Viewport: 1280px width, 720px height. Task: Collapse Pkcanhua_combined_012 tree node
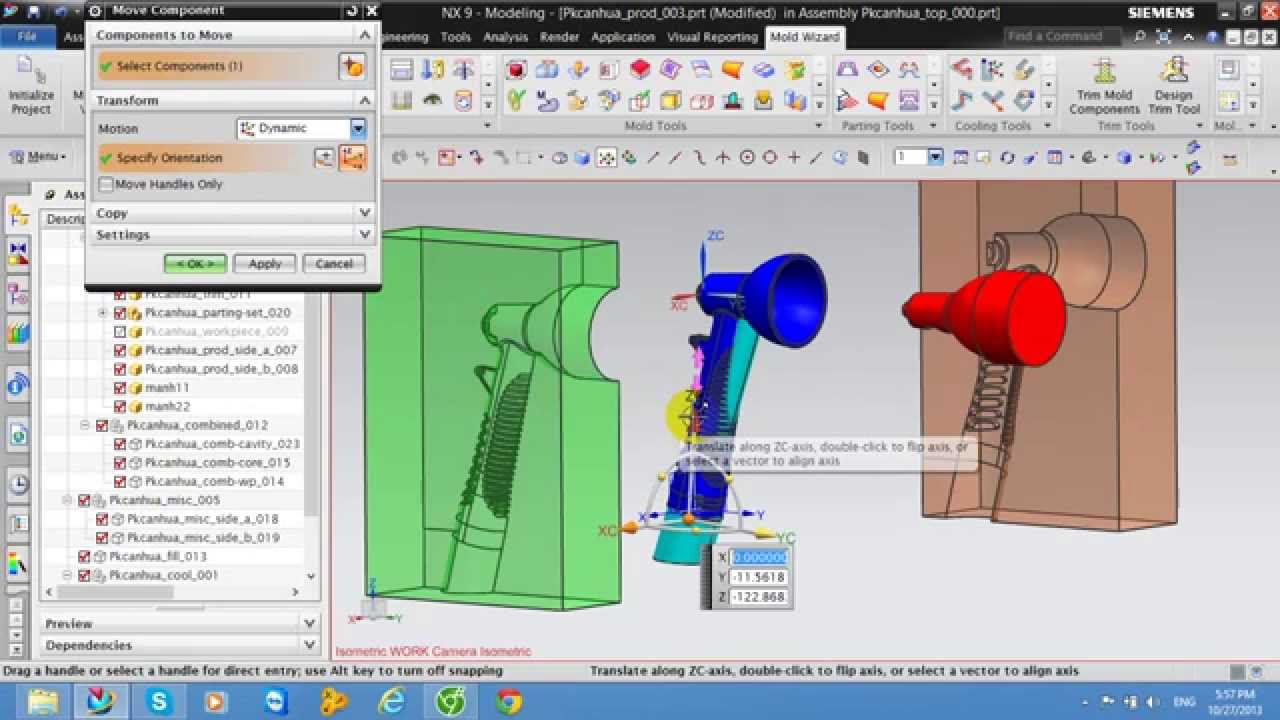(86, 425)
